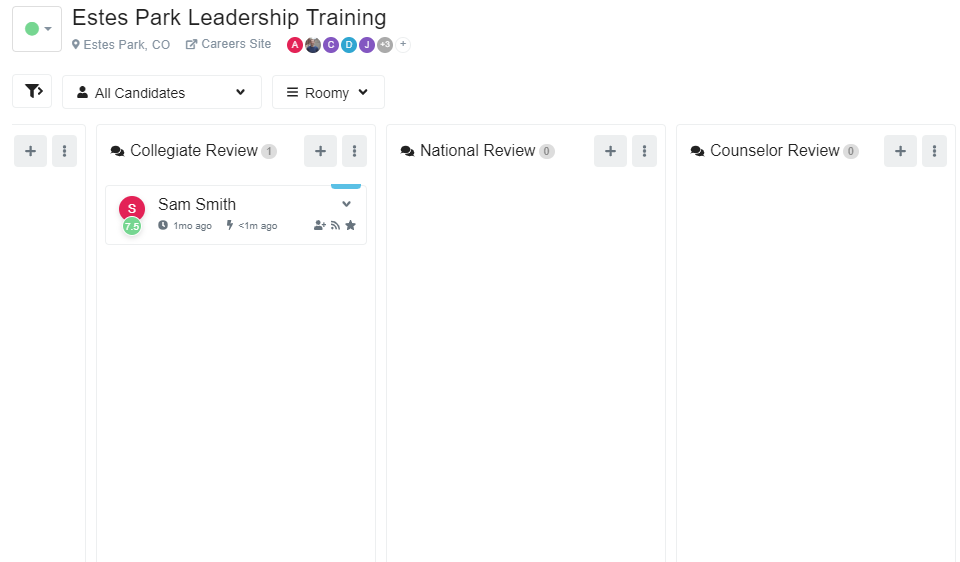Viewport: 960px width, 562px height.
Task: Click the plus button to add team member
Action: coord(403,44)
